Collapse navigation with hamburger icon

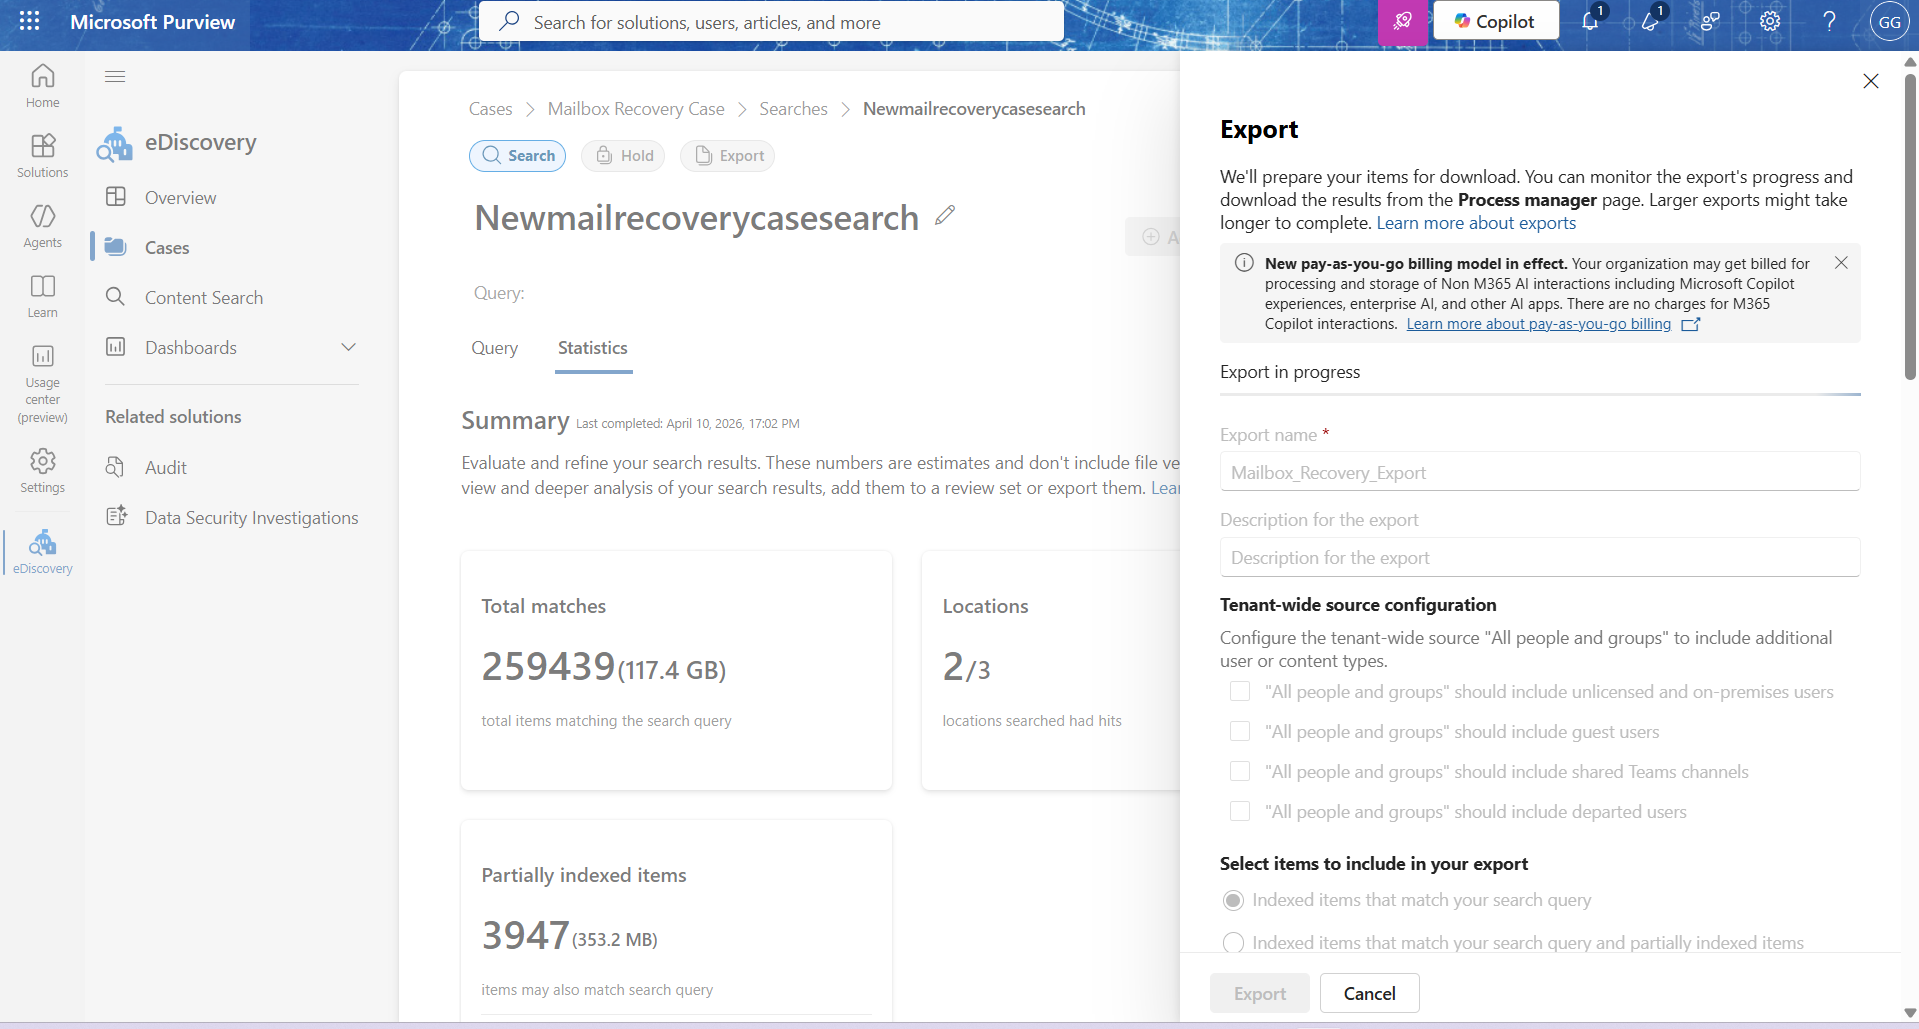pos(115,76)
